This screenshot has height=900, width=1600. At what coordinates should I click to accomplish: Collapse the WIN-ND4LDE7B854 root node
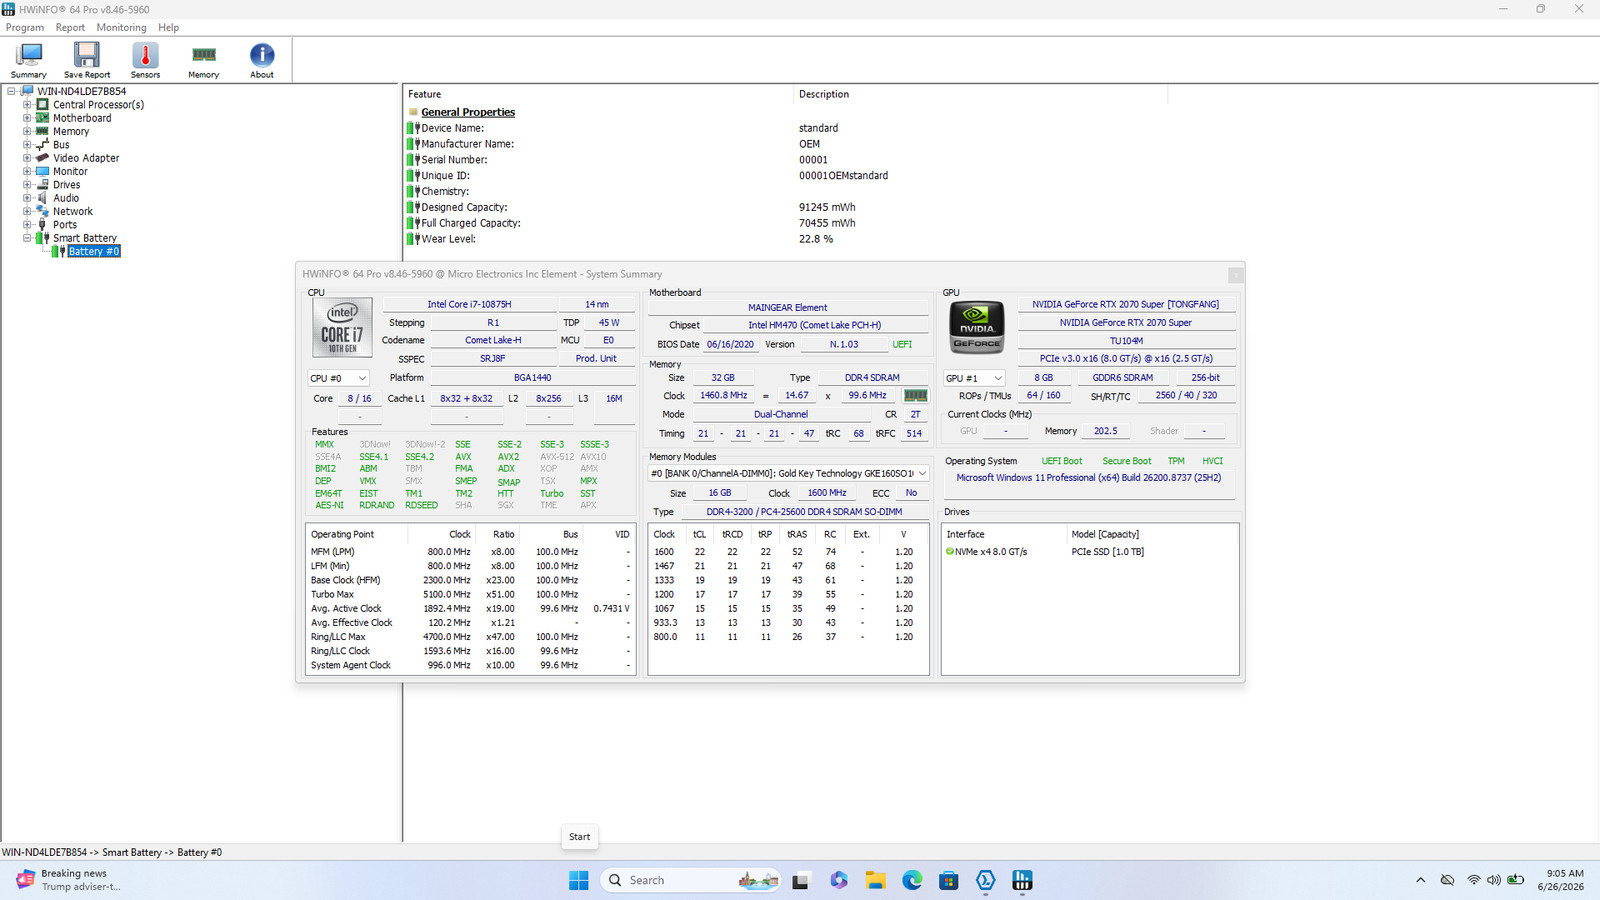(x=11, y=91)
